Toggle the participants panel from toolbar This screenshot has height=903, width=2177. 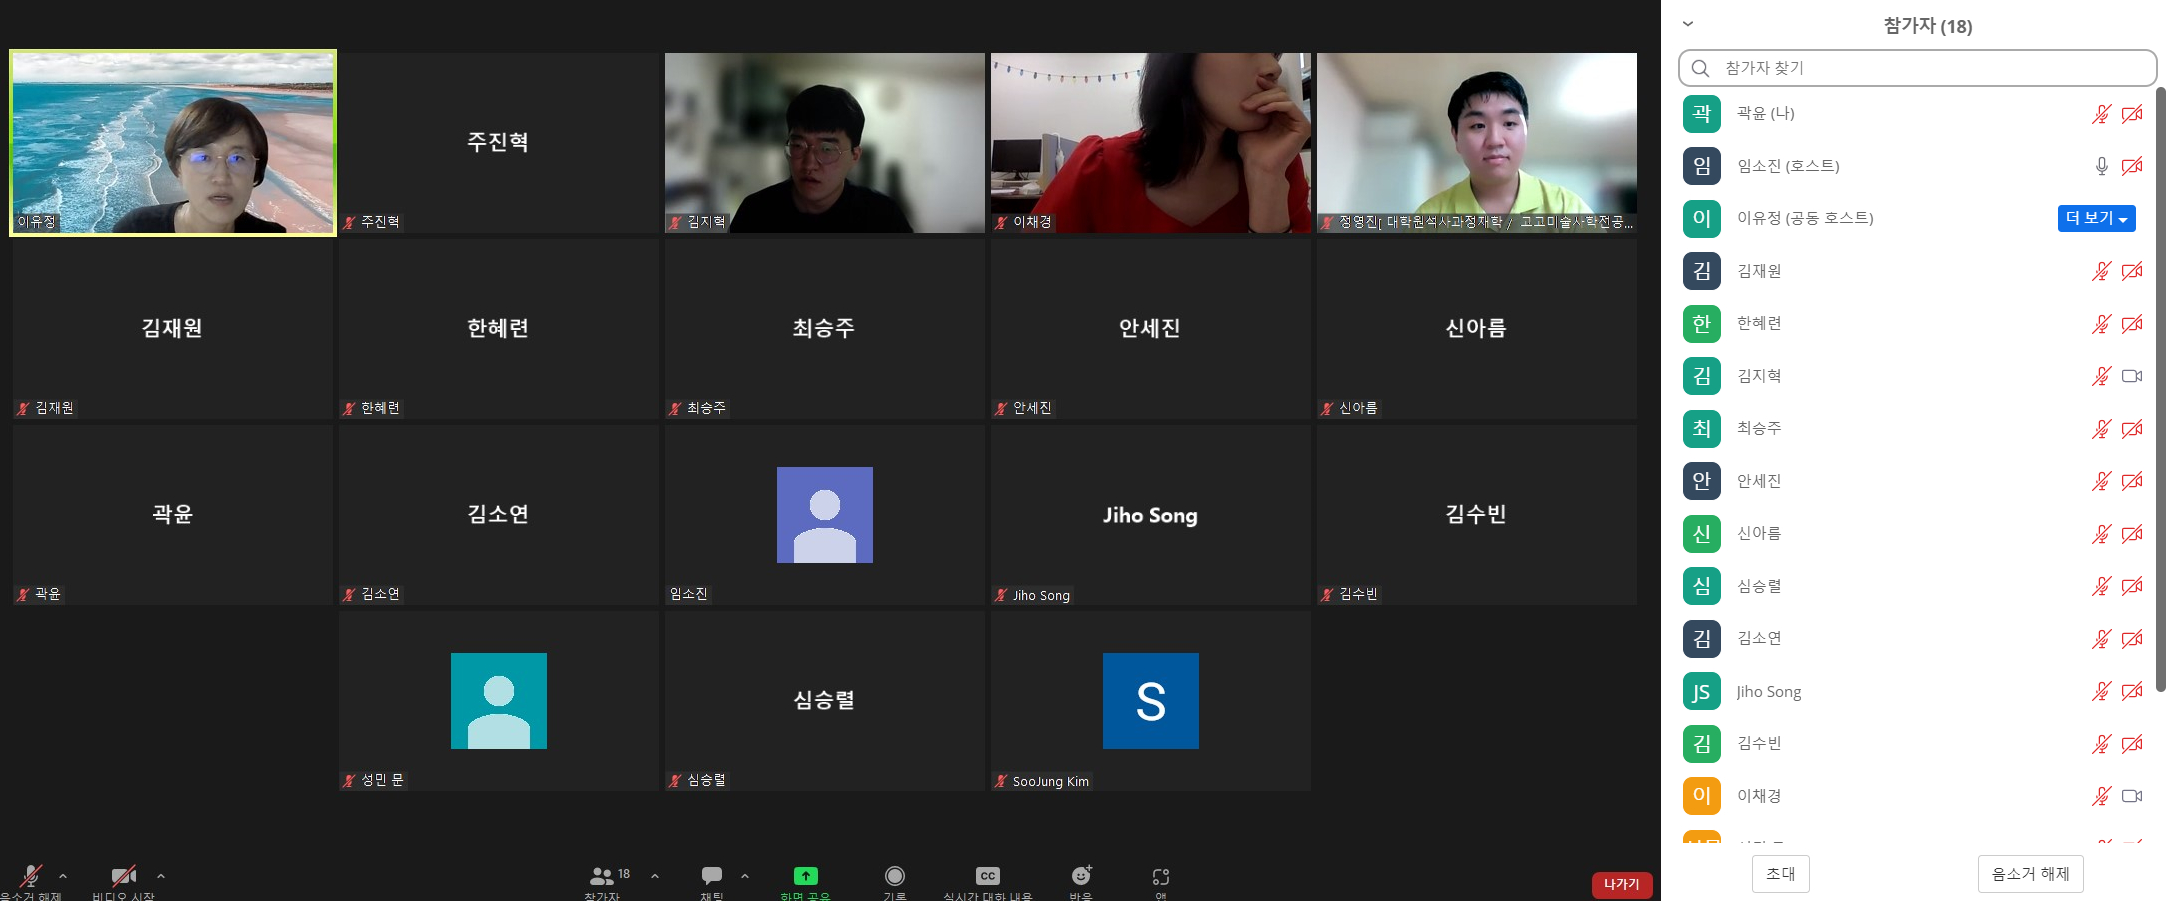point(602,876)
